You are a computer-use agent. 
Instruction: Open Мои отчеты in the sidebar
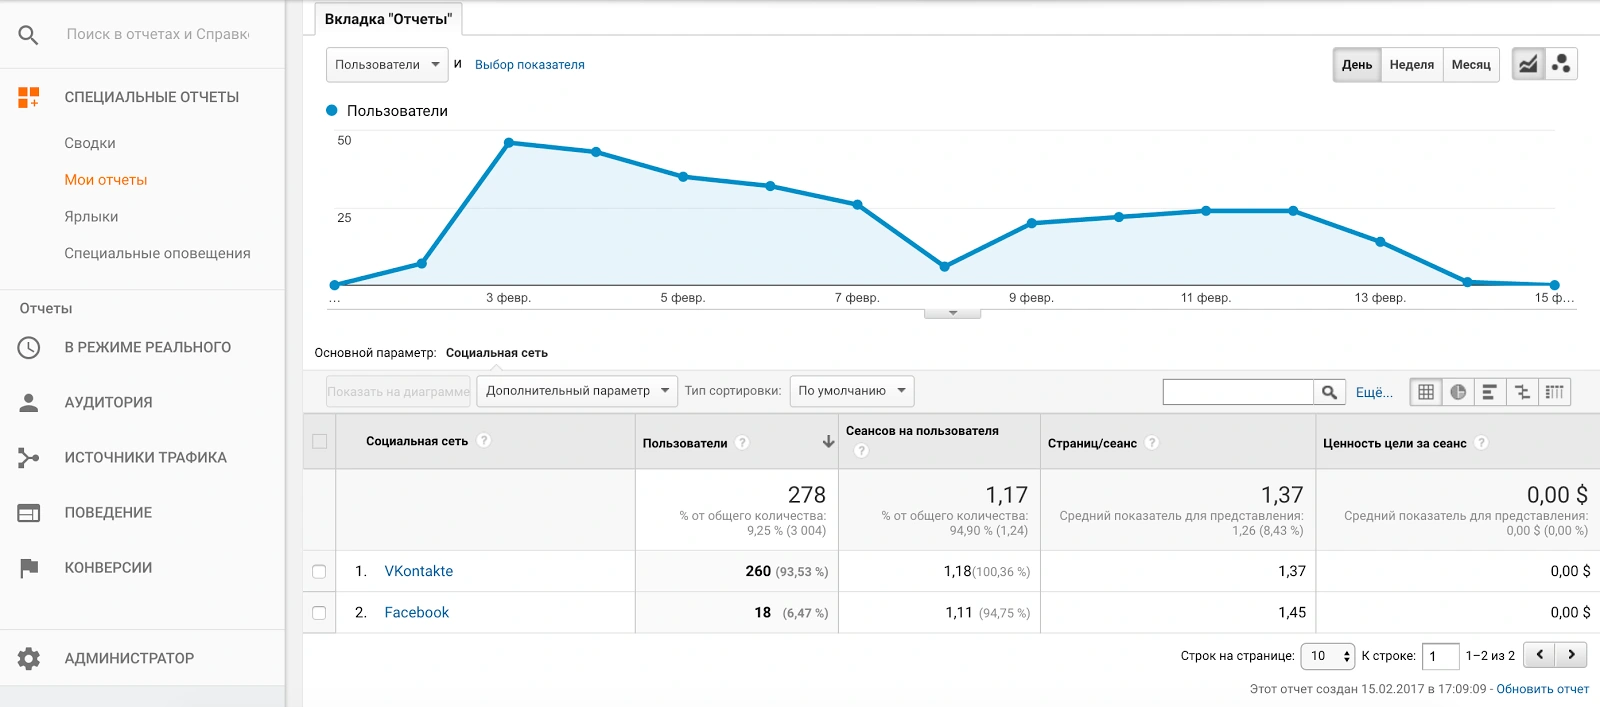tap(106, 180)
